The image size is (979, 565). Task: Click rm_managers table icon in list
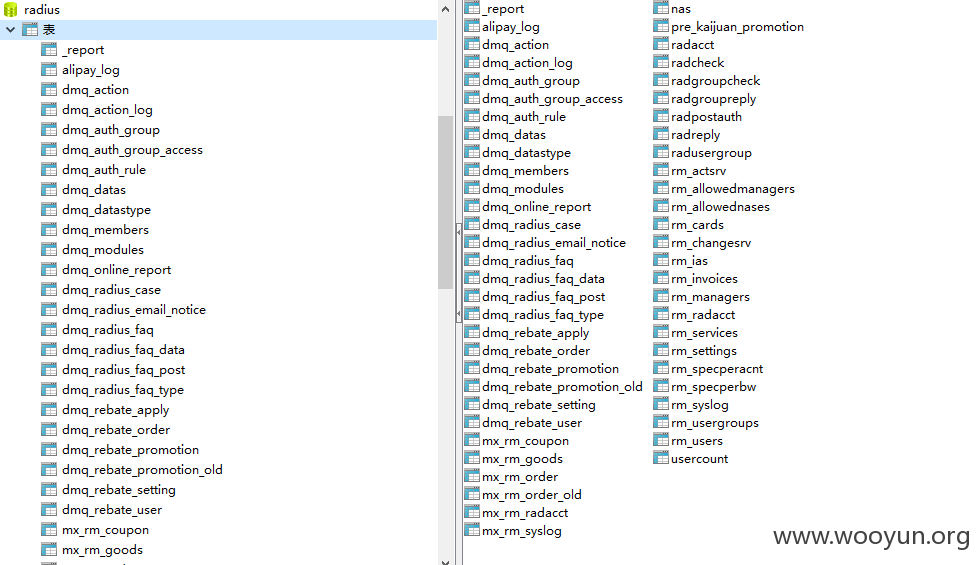(661, 297)
